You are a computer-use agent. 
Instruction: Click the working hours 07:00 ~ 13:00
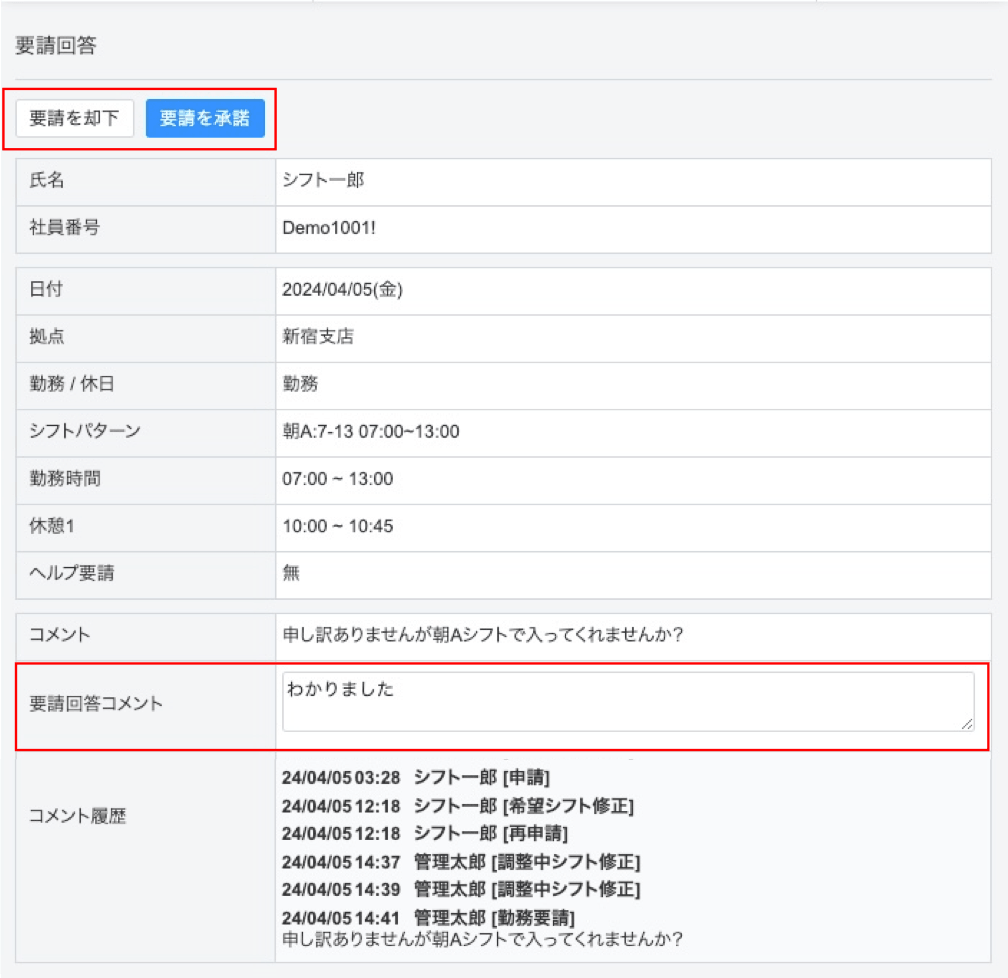(338, 479)
